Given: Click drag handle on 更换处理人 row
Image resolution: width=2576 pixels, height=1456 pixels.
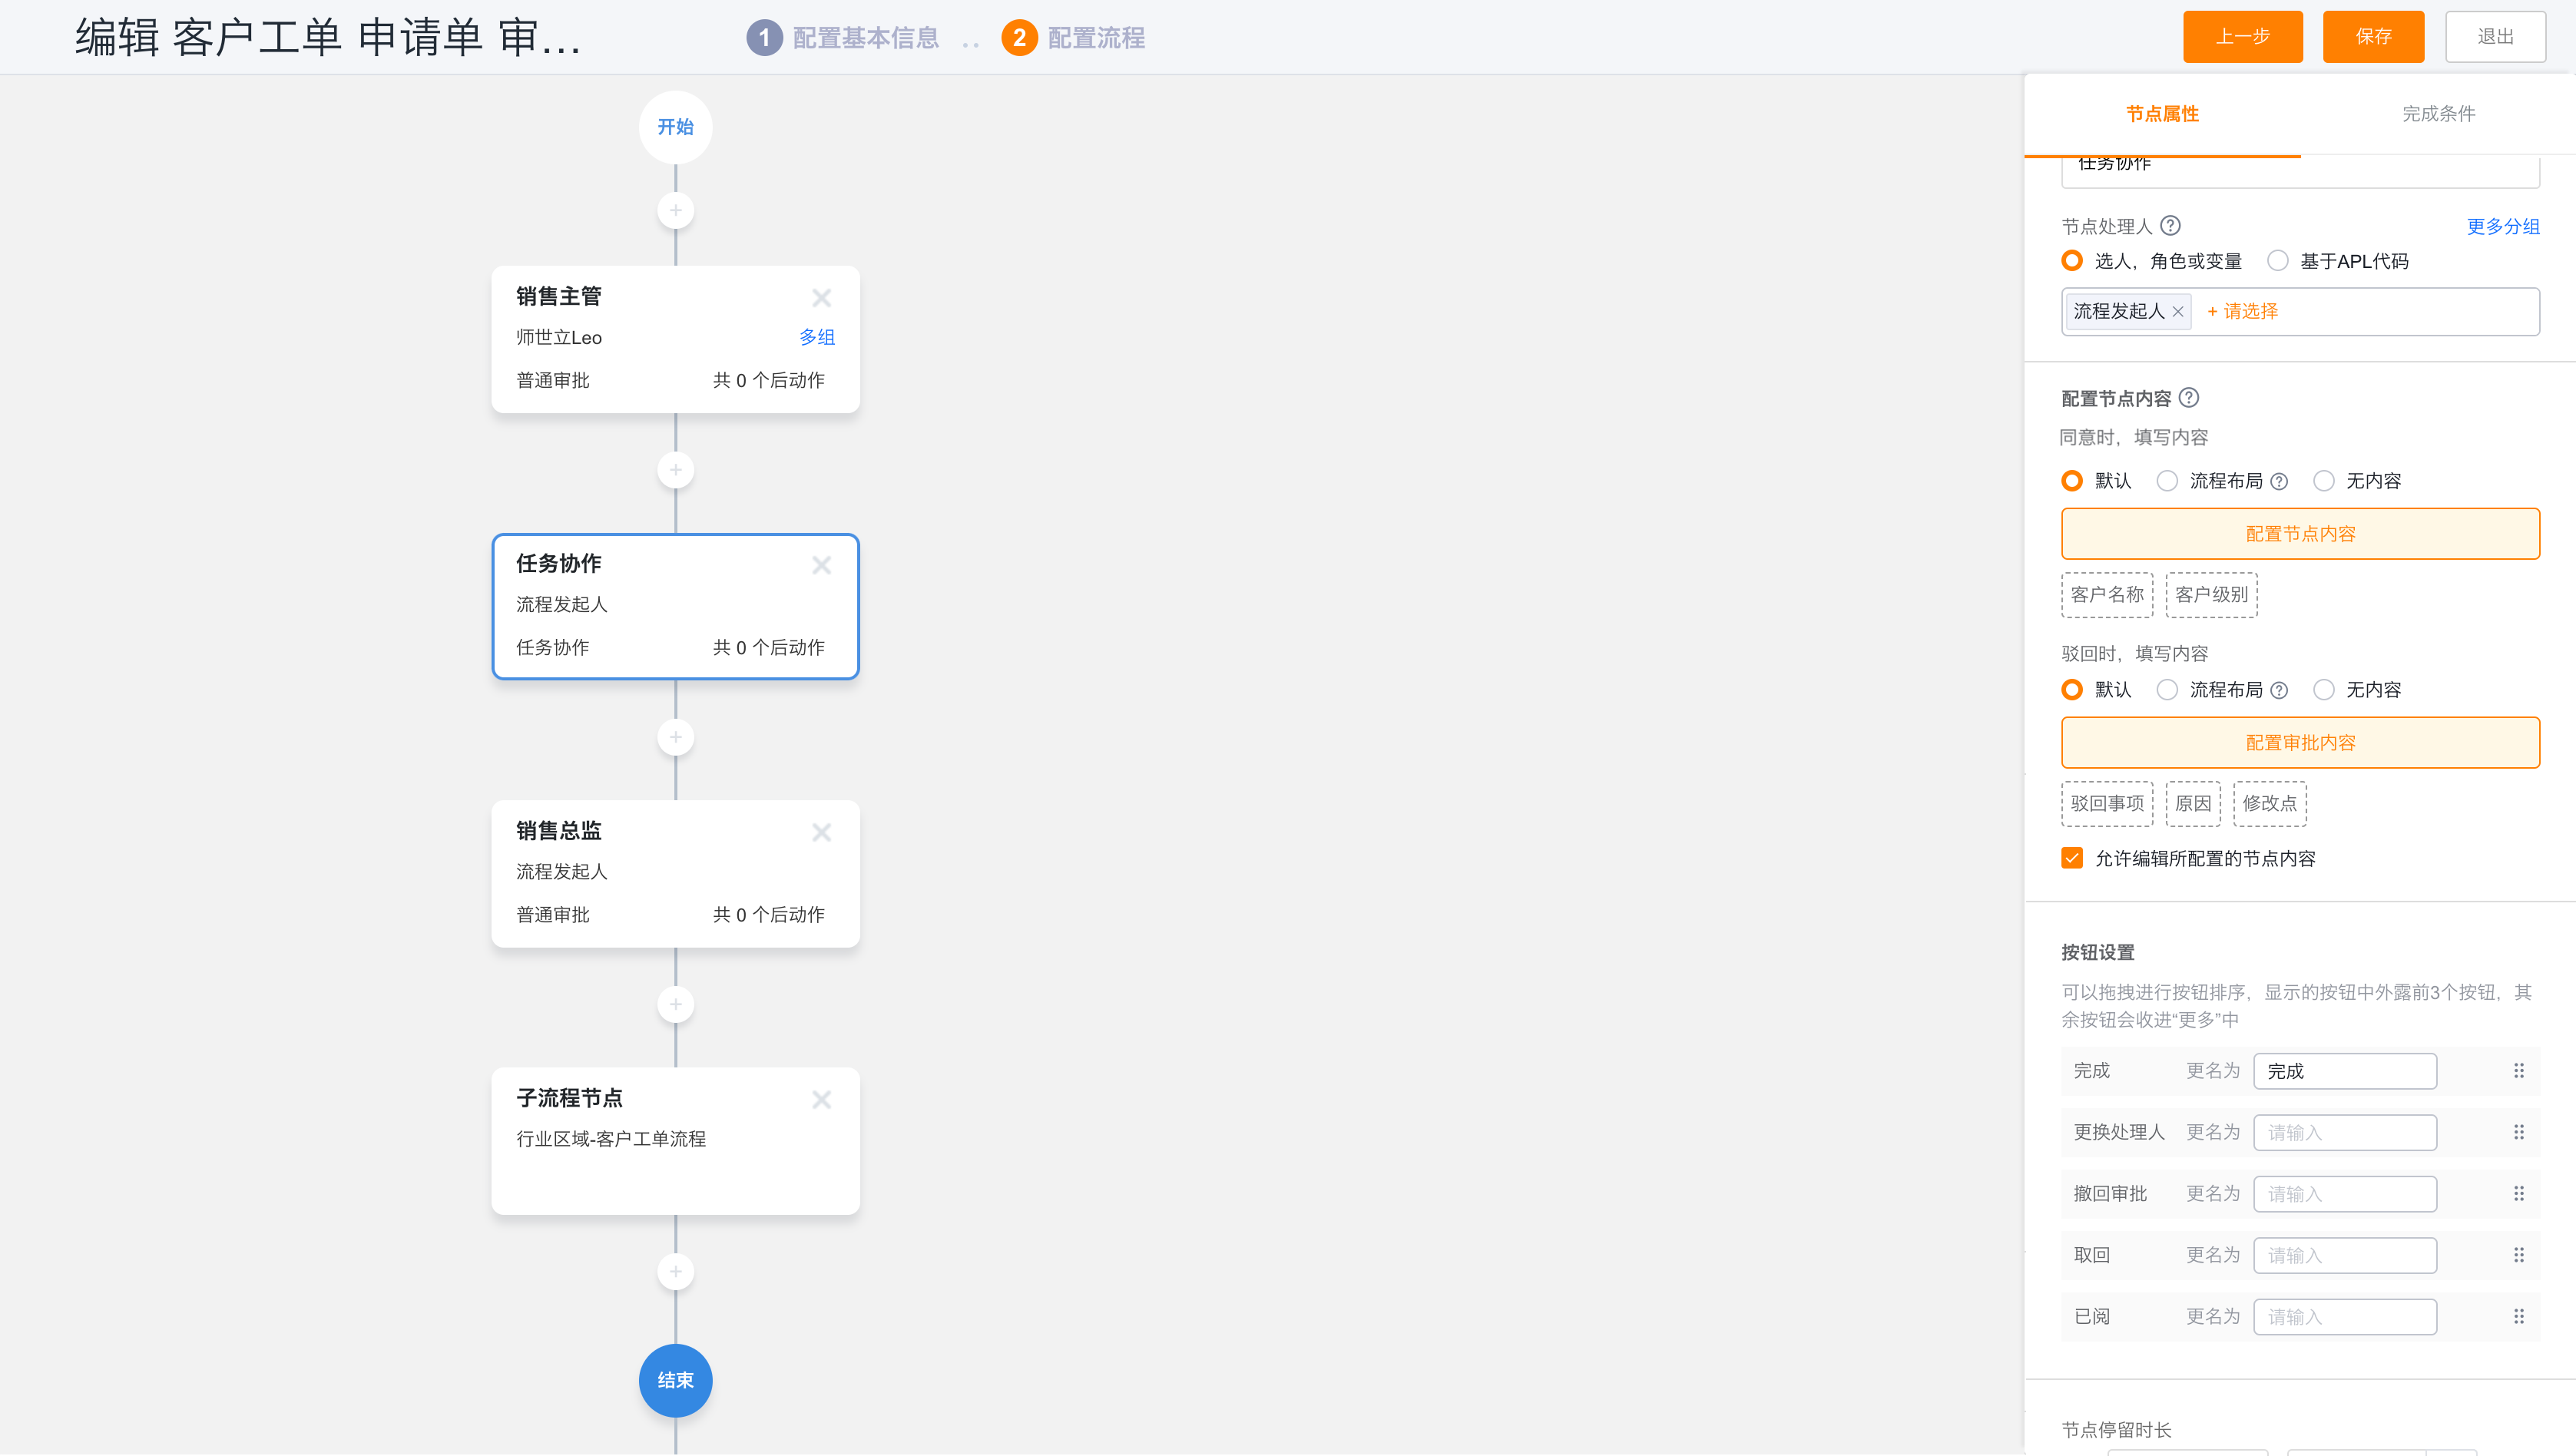Looking at the screenshot, I should point(2518,1132).
